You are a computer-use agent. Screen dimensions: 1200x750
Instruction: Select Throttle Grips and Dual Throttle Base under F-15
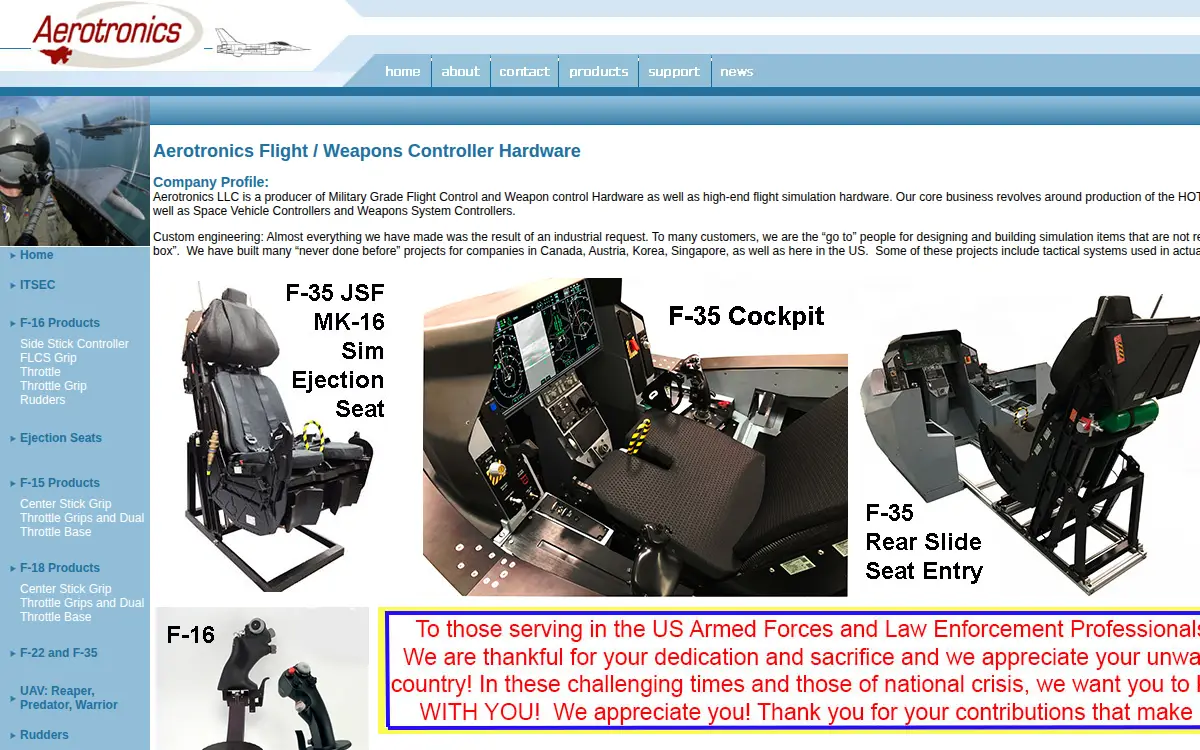(82, 525)
